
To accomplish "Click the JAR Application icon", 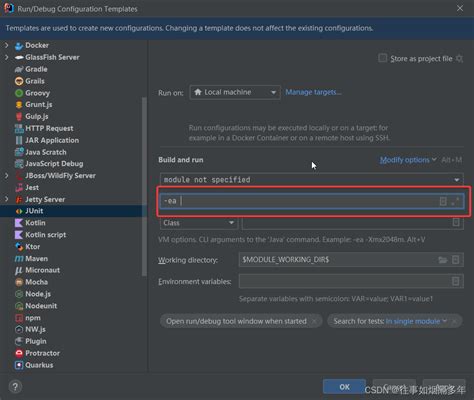I will pyautogui.click(x=19, y=140).
